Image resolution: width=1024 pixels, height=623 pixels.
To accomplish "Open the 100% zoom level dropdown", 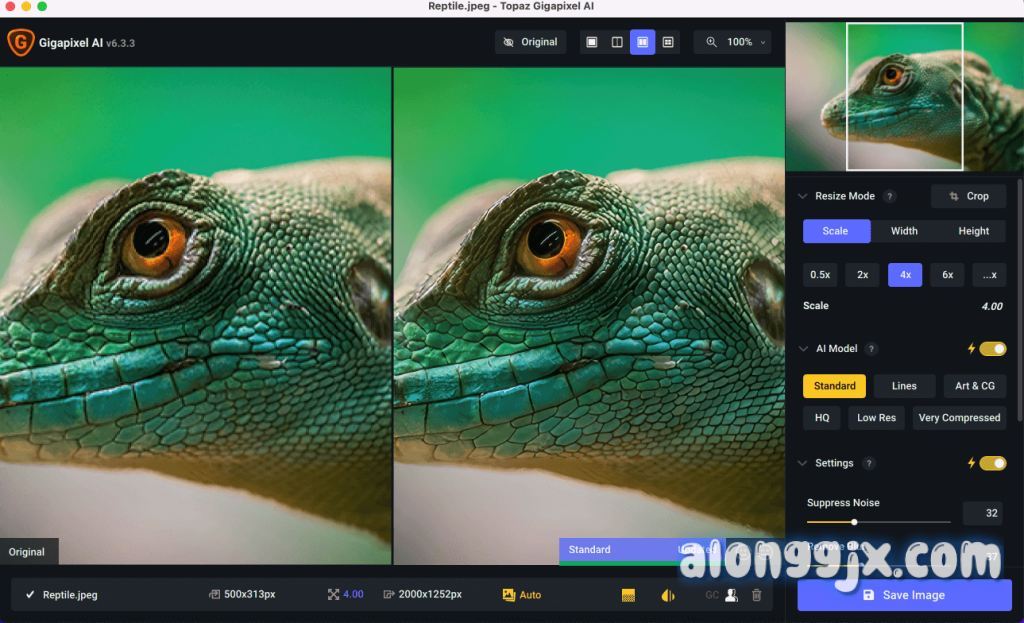I will tap(737, 42).
